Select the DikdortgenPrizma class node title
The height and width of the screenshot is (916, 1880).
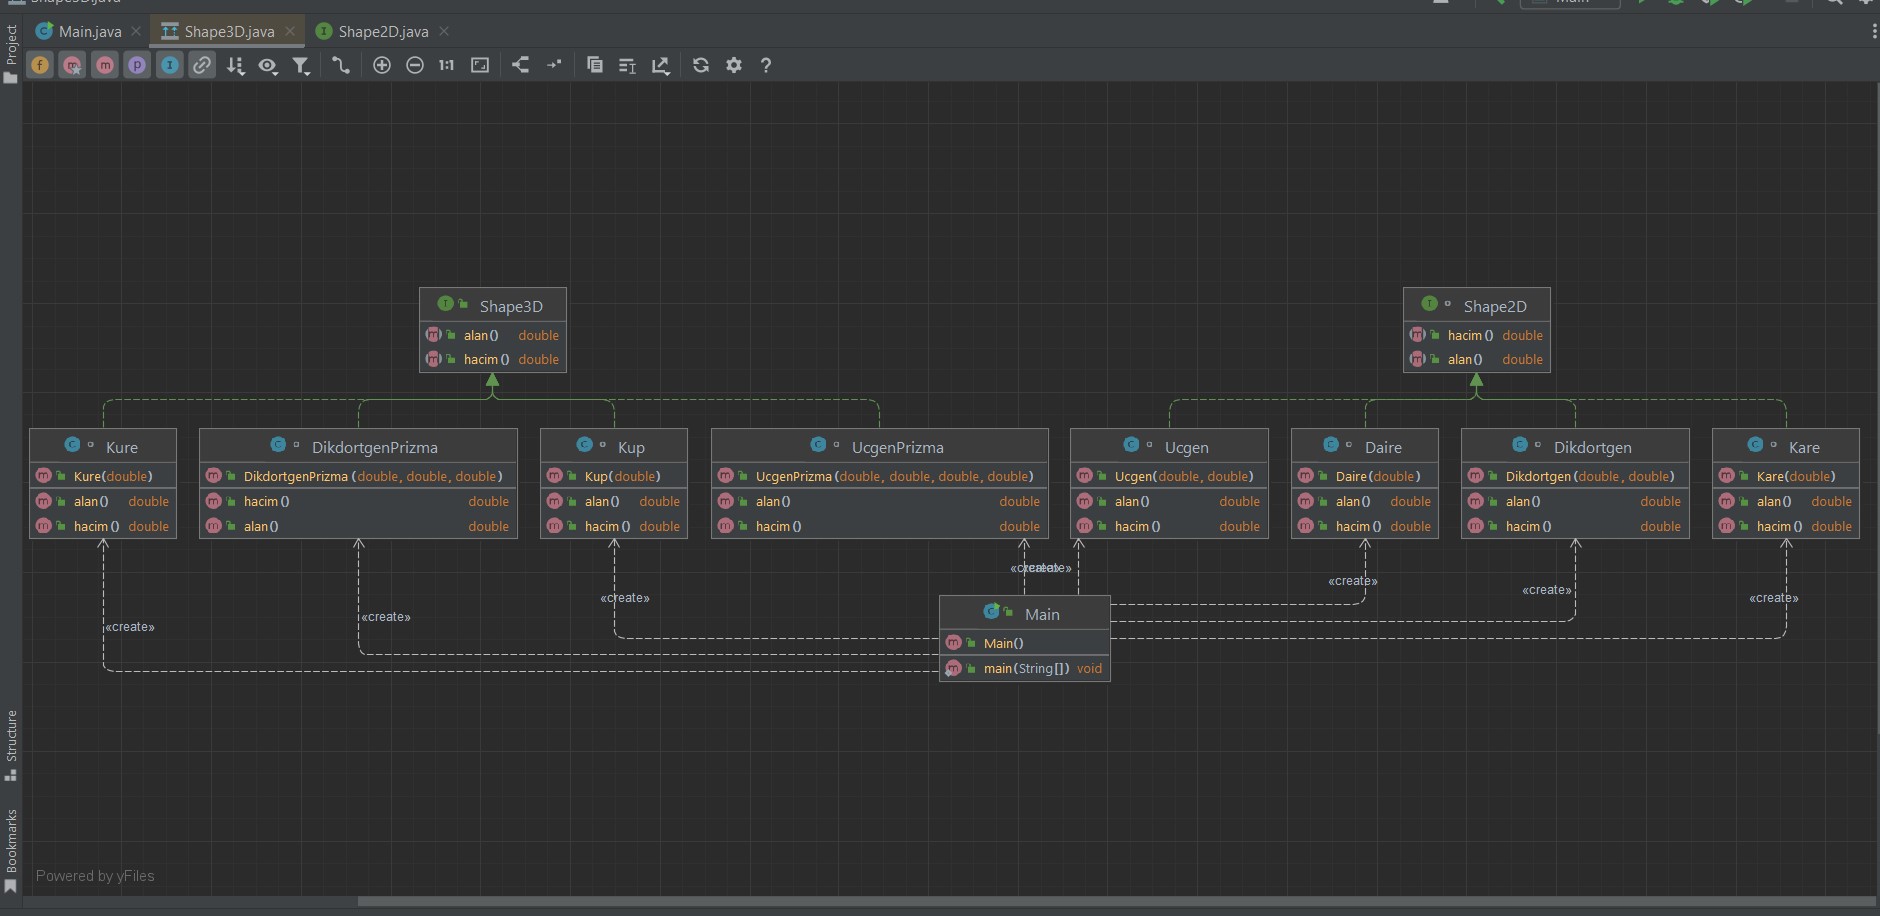click(375, 447)
